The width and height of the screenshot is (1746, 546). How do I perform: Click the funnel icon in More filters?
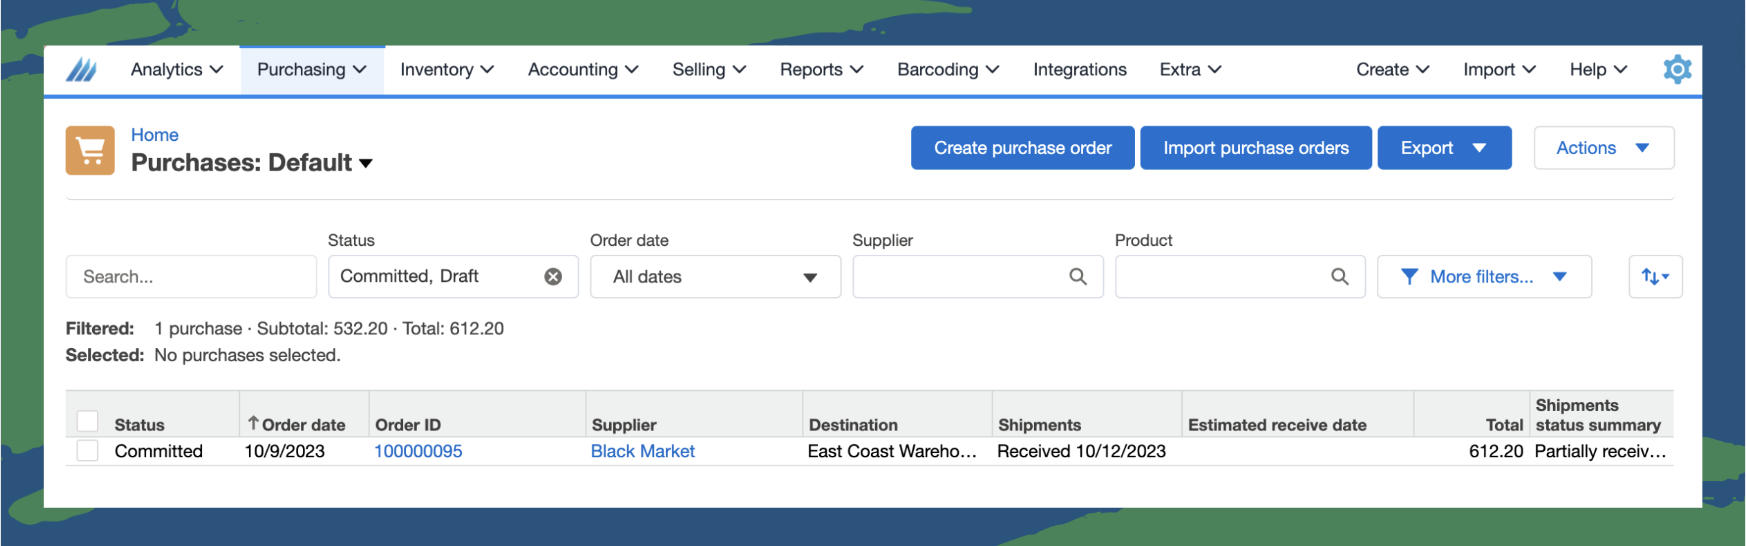pos(1409,277)
